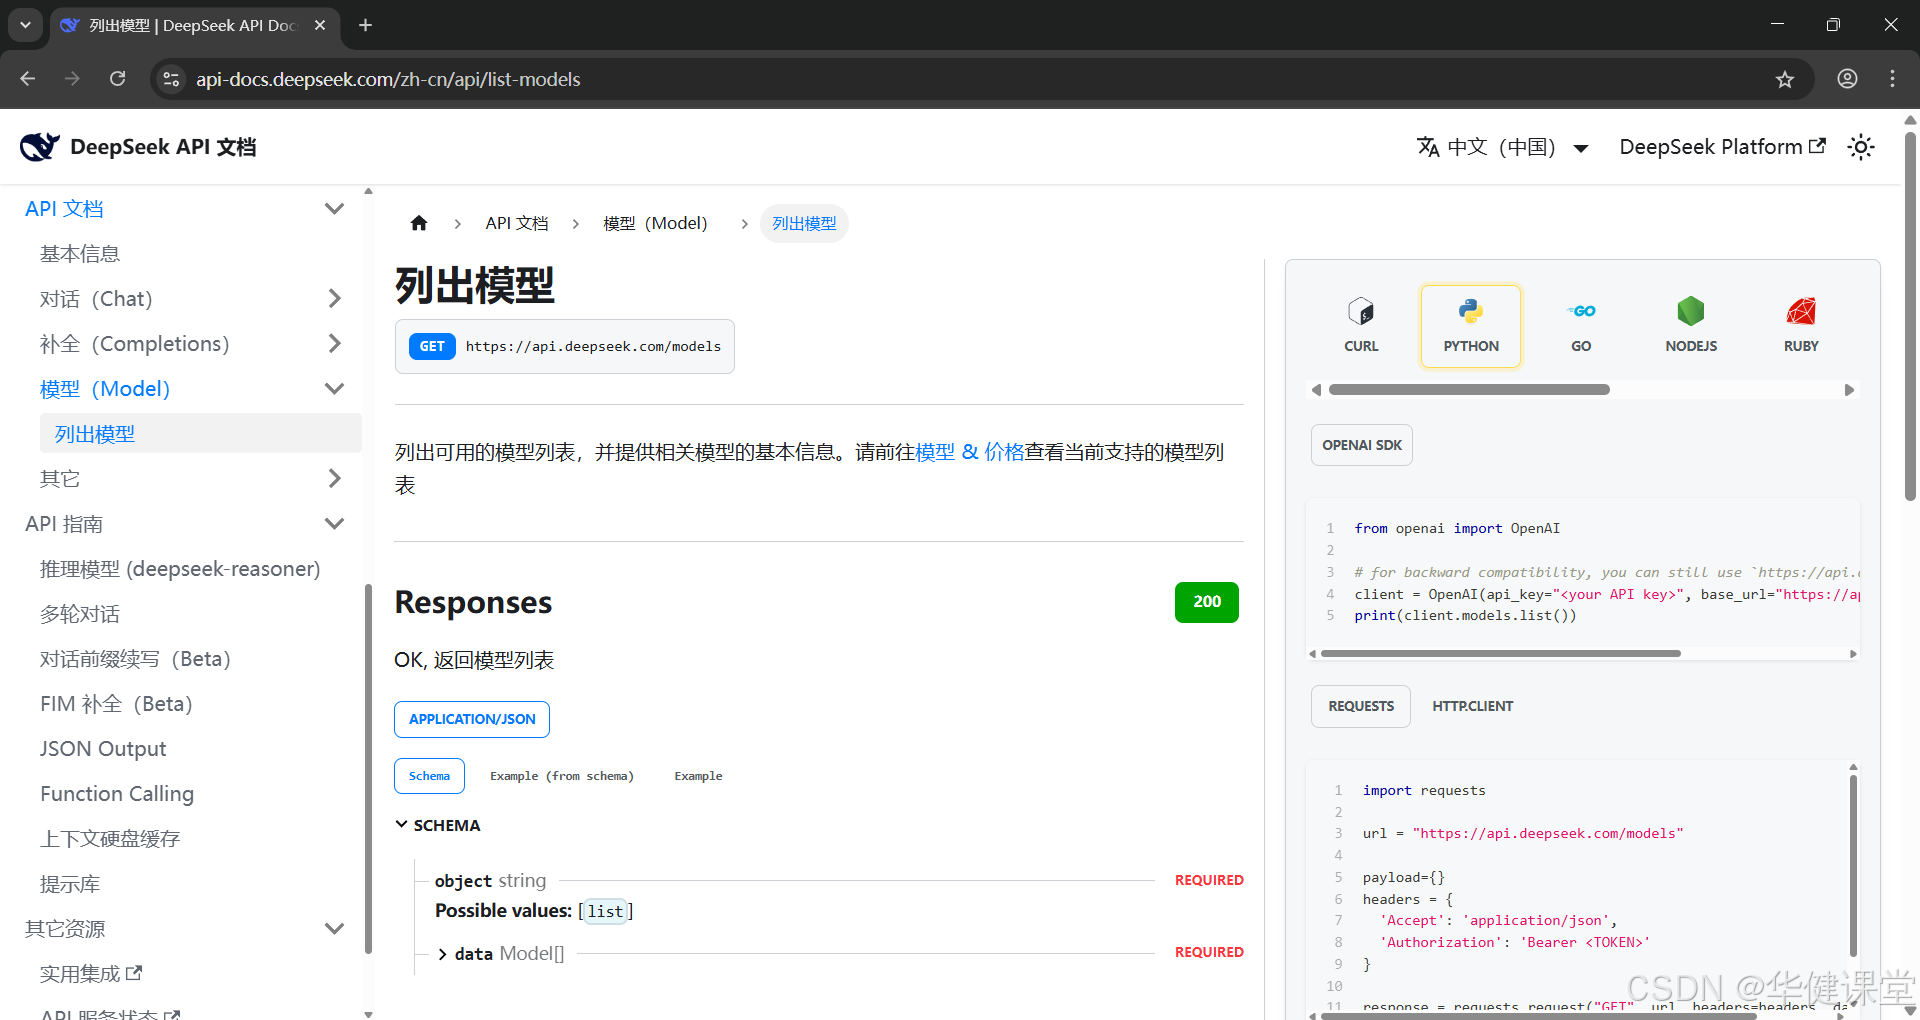Open 提示库 sidebar page

pos(70,884)
